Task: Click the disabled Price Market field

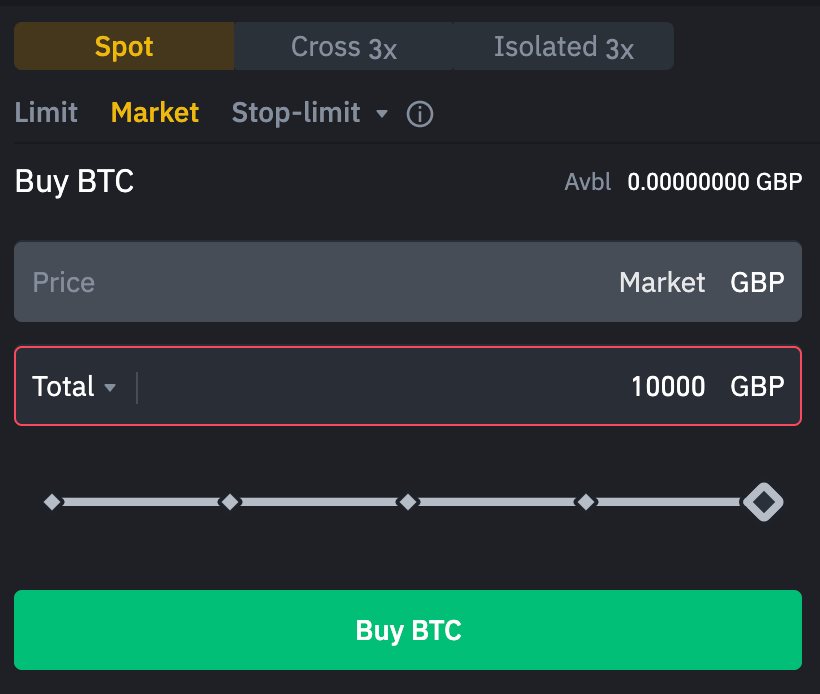Action: click(x=408, y=282)
